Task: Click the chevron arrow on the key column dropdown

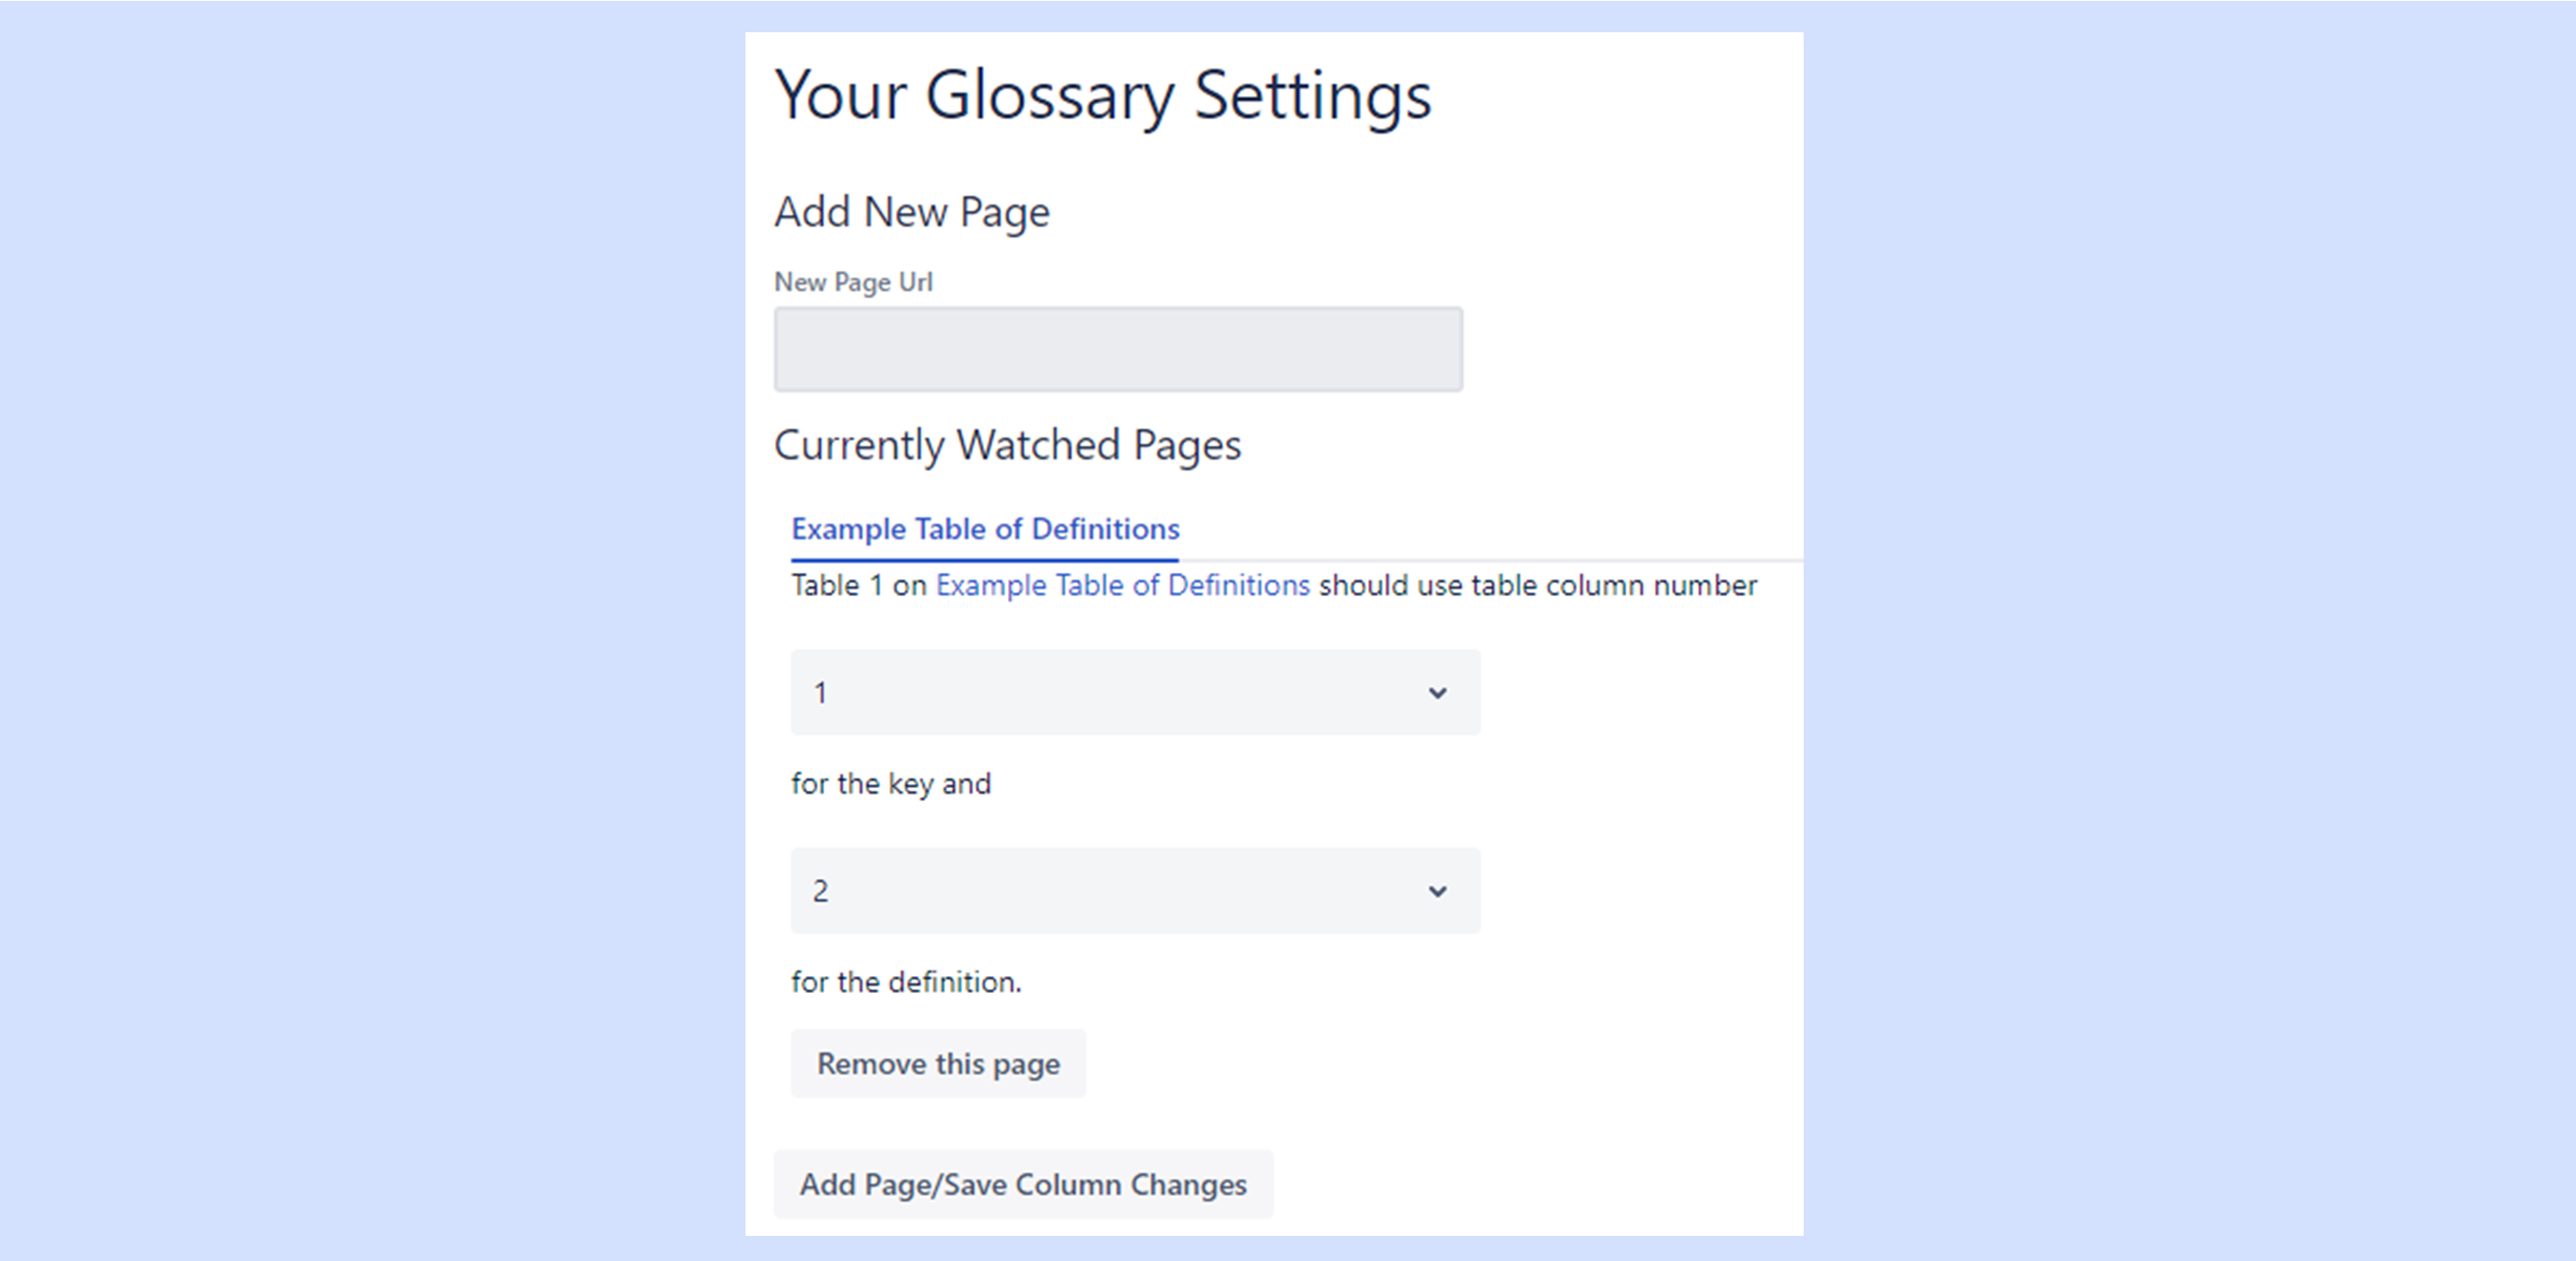Action: [1437, 693]
